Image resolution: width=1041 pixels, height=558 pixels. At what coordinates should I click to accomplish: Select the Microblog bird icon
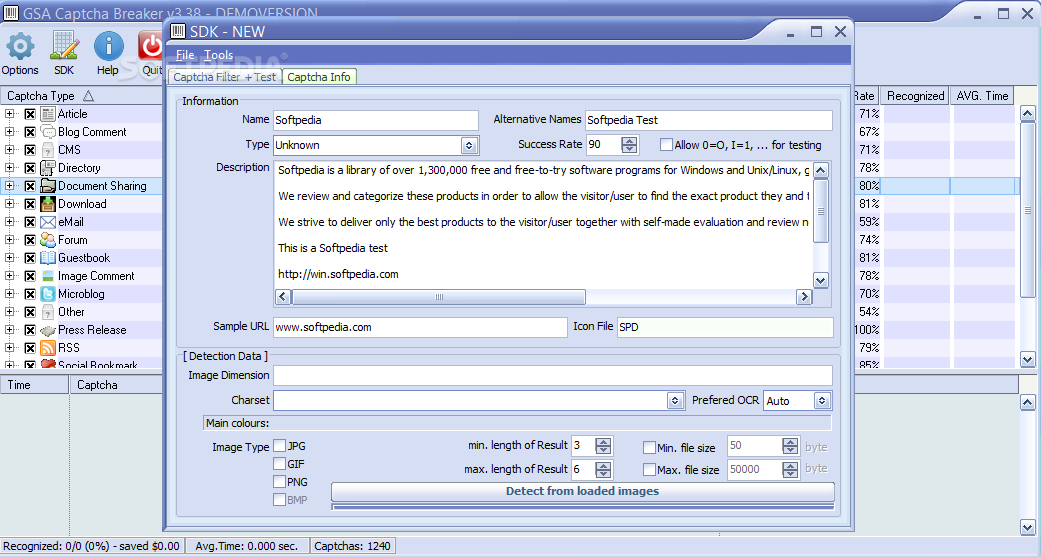[x=48, y=294]
